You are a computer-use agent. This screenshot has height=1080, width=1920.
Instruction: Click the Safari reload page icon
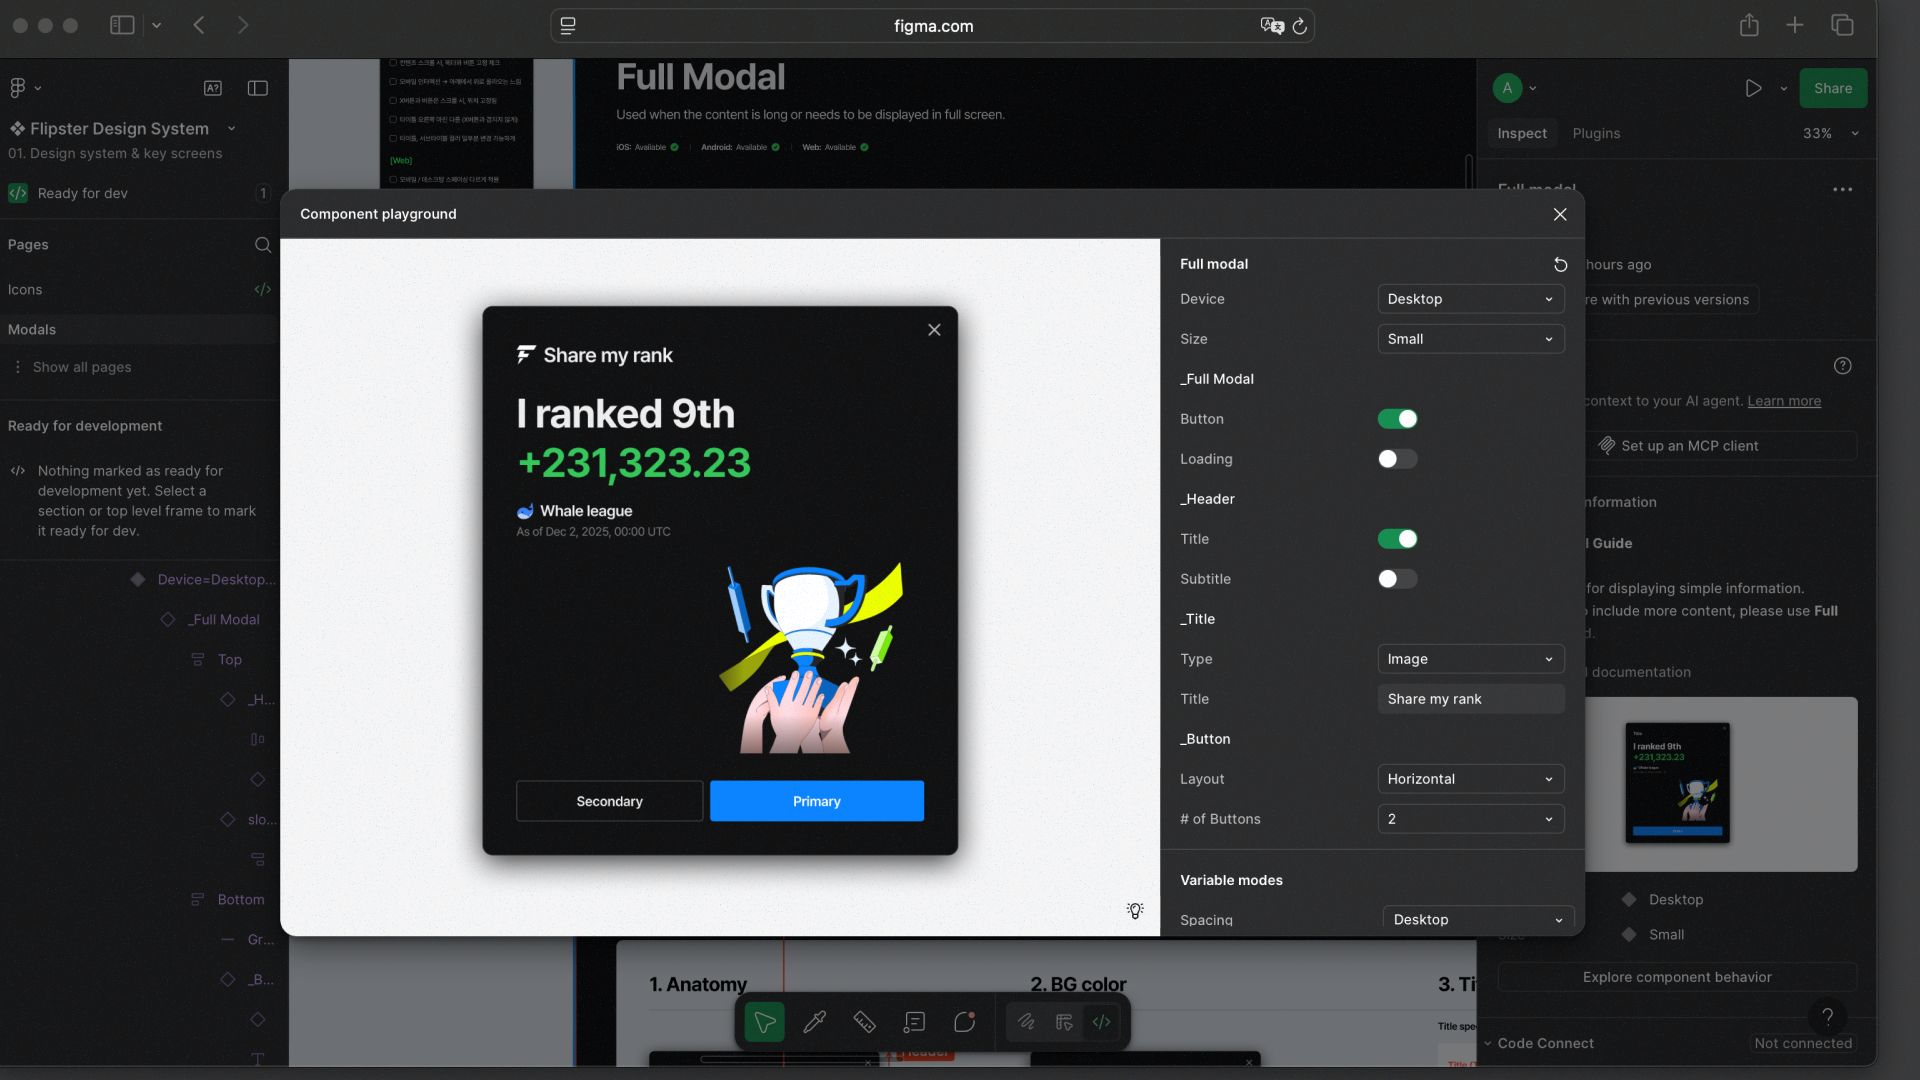point(1300,27)
